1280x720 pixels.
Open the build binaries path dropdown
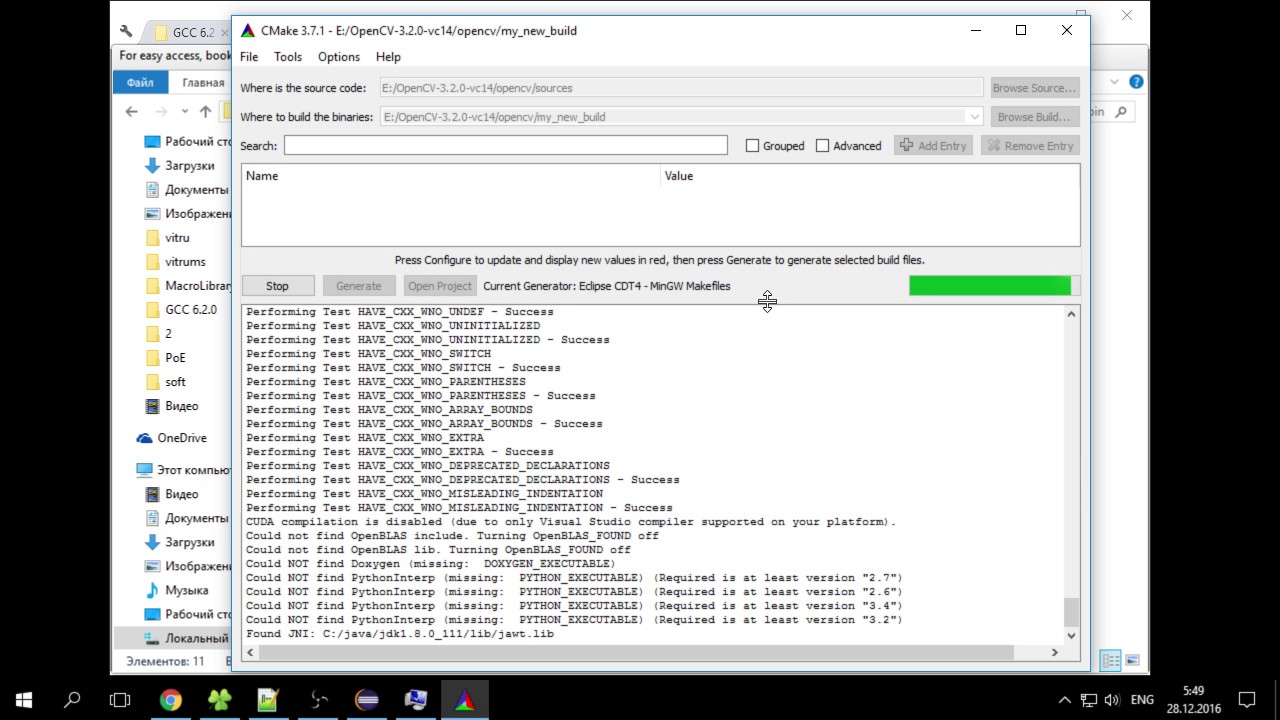(x=975, y=117)
